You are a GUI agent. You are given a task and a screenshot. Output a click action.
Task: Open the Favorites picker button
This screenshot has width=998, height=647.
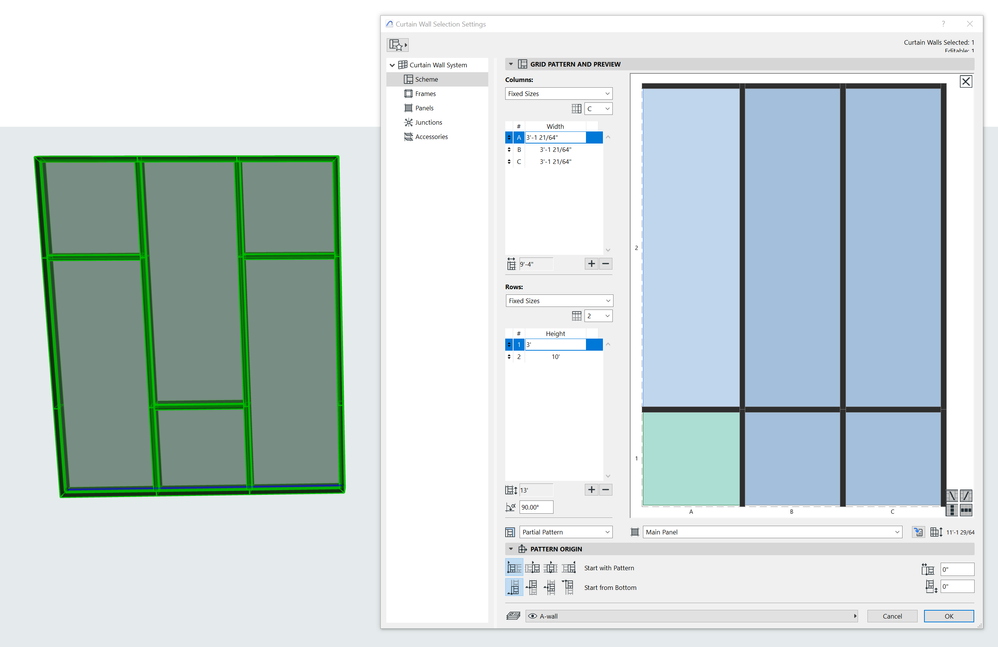click(x=397, y=45)
